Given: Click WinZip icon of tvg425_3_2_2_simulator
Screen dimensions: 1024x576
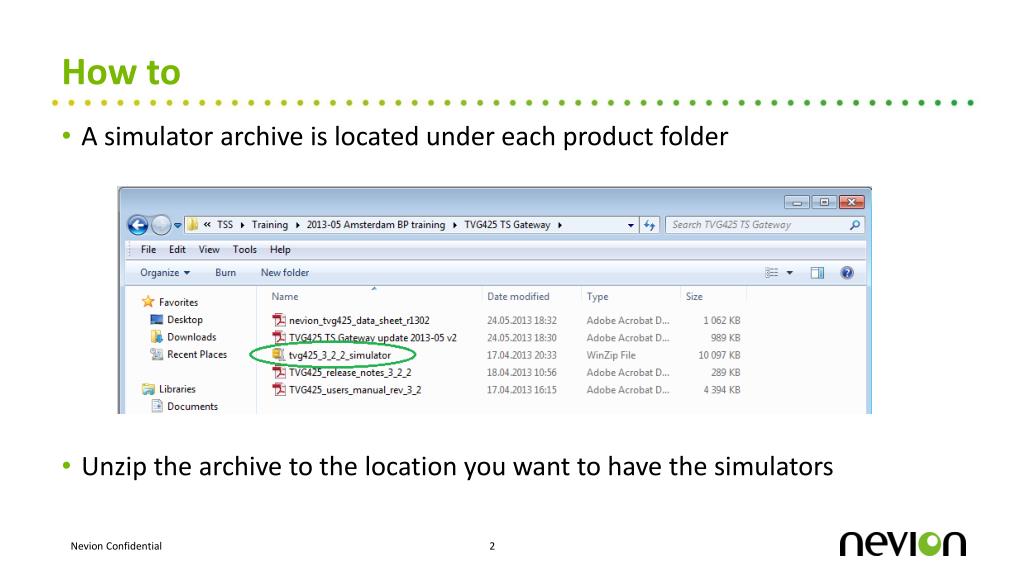Looking at the screenshot, I should pos(279,355).
